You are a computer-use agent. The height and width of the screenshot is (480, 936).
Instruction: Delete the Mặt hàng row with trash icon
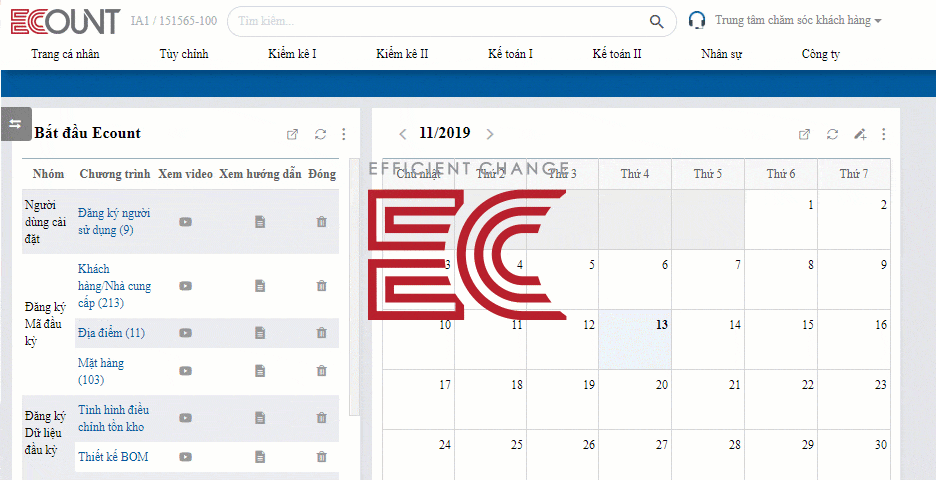[321, 371]
